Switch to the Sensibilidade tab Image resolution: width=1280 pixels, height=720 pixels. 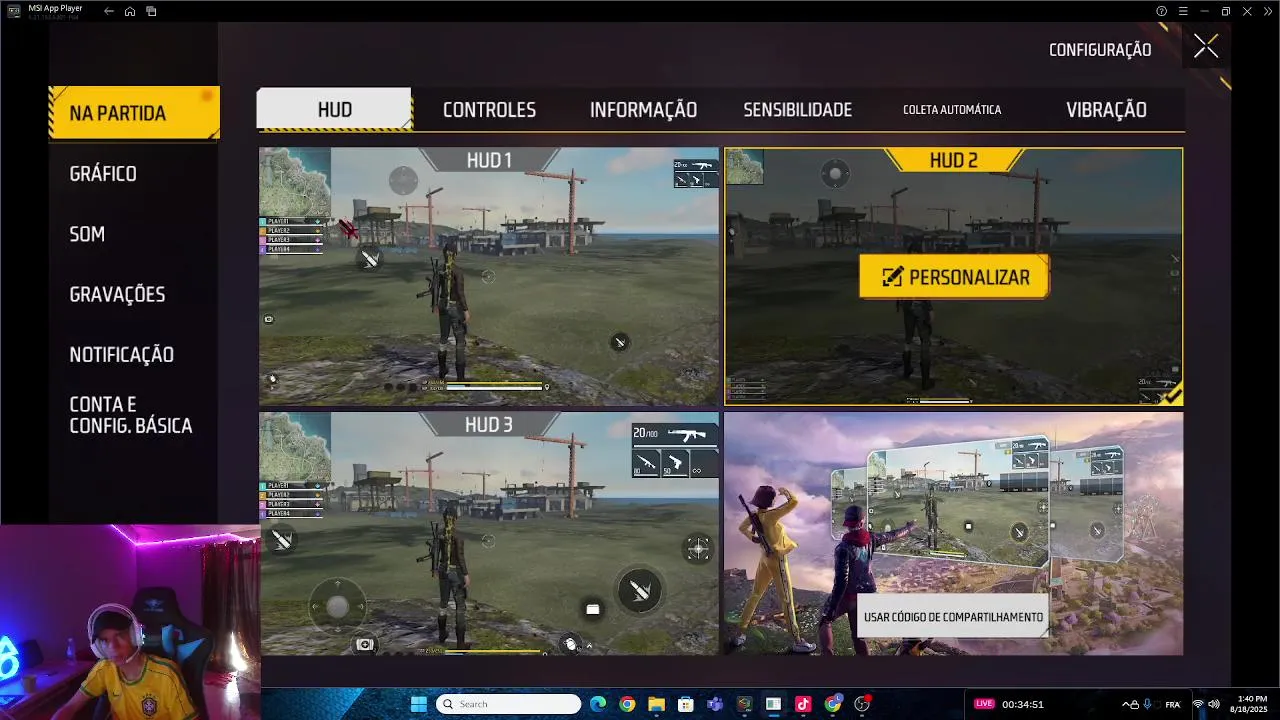tap(797, 110)
